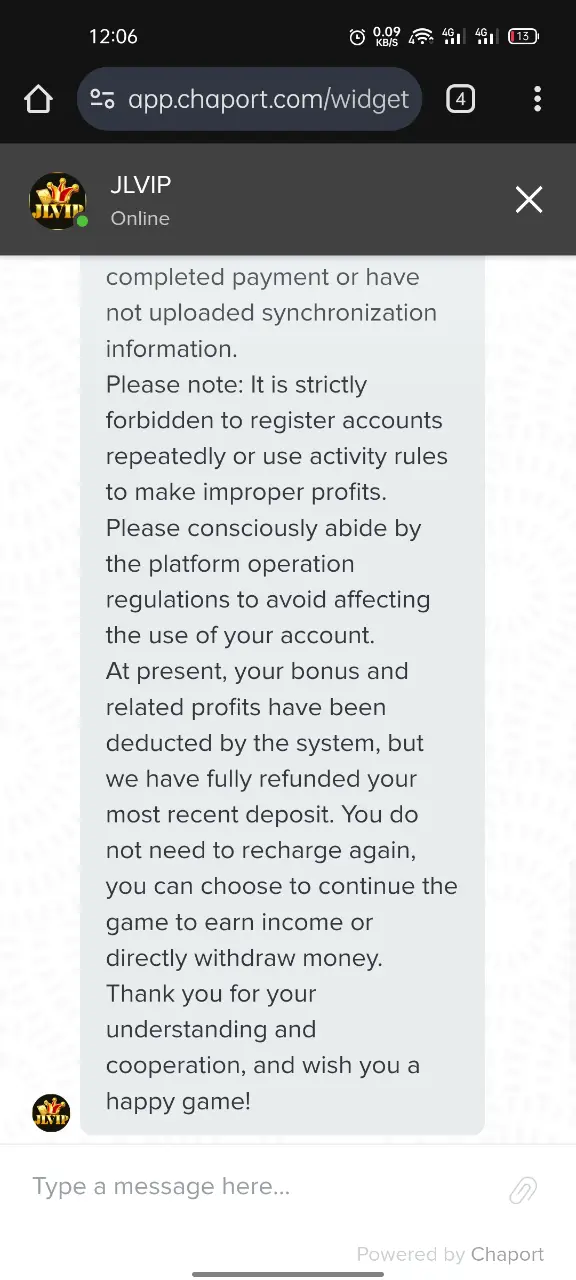Tap the bottom gesture navigation handle
This screenshot has width=576, height=1280.
tap(288, 1274)
